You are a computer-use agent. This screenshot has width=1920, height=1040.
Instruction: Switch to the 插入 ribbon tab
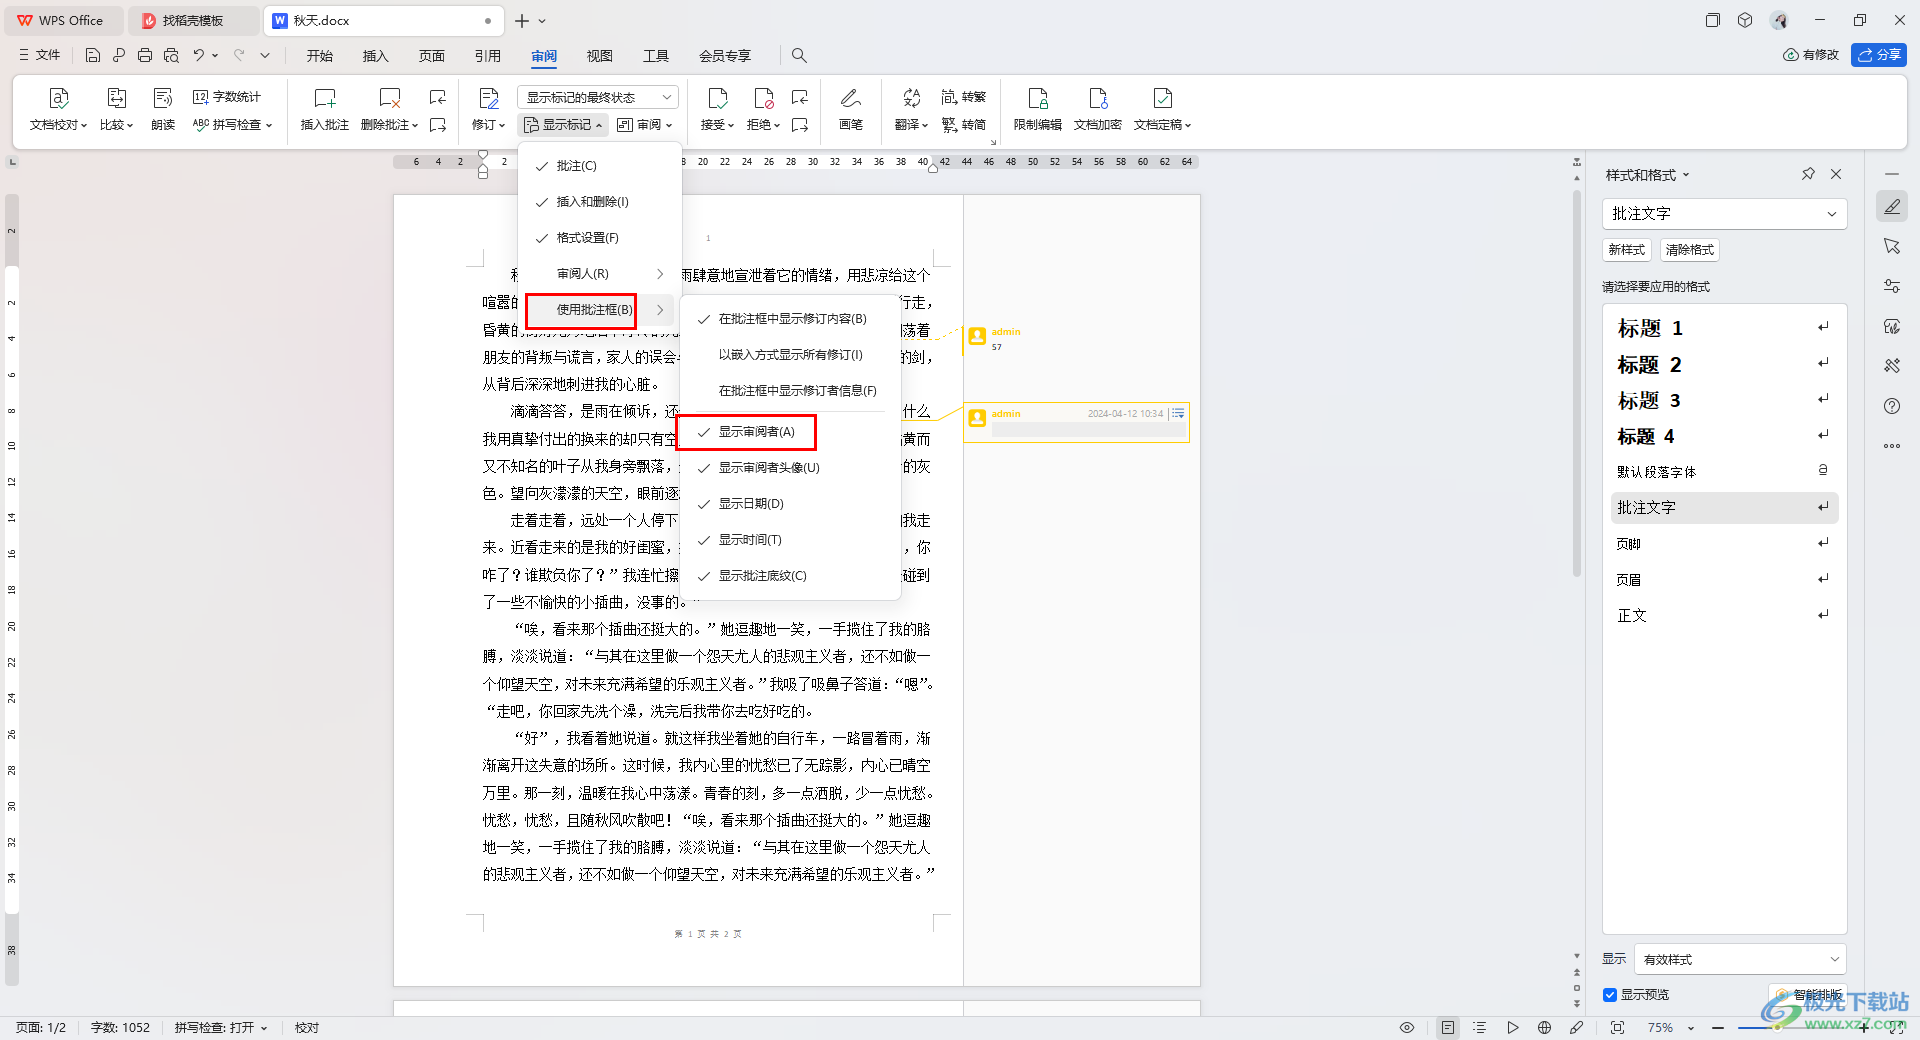point(376,56)
